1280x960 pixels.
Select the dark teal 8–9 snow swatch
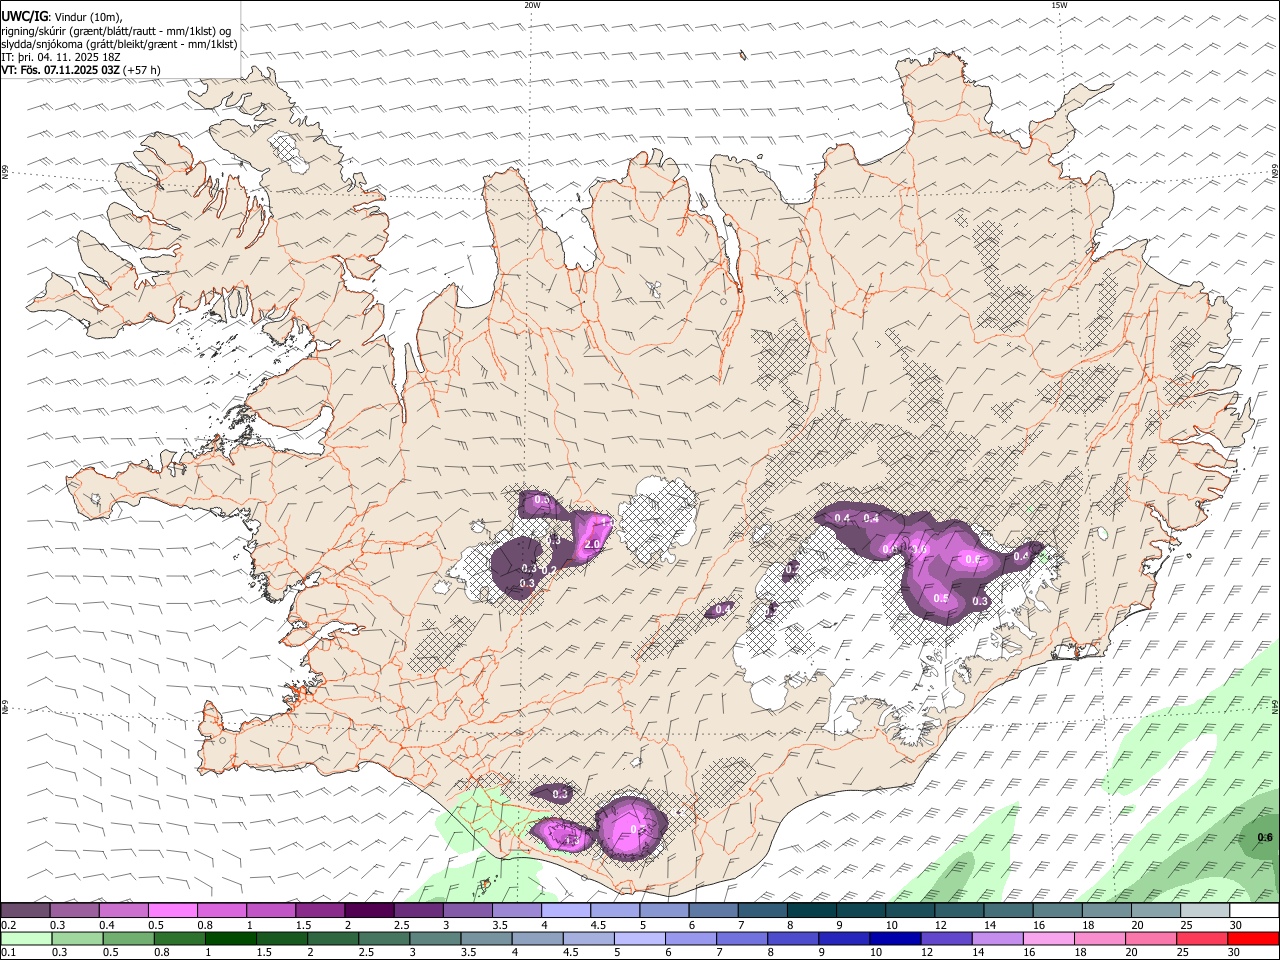811,910
